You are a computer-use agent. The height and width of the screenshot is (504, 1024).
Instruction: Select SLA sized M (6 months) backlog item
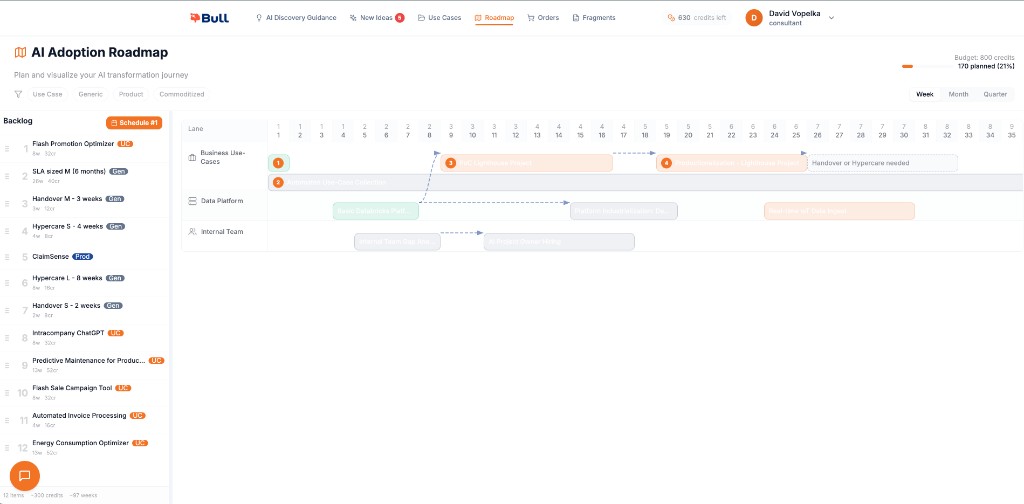(85, 176)
